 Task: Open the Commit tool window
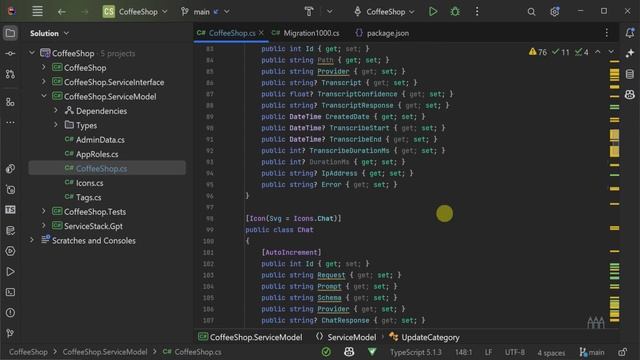10,53
